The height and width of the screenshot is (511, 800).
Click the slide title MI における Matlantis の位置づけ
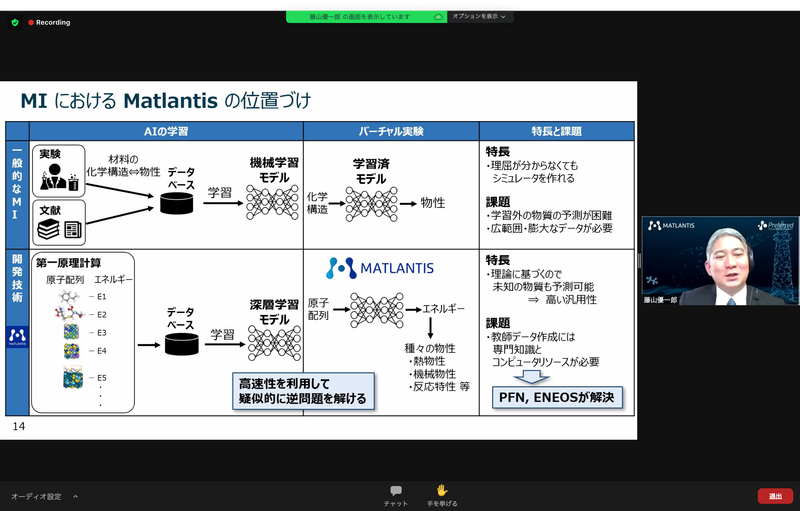point(166,100)
